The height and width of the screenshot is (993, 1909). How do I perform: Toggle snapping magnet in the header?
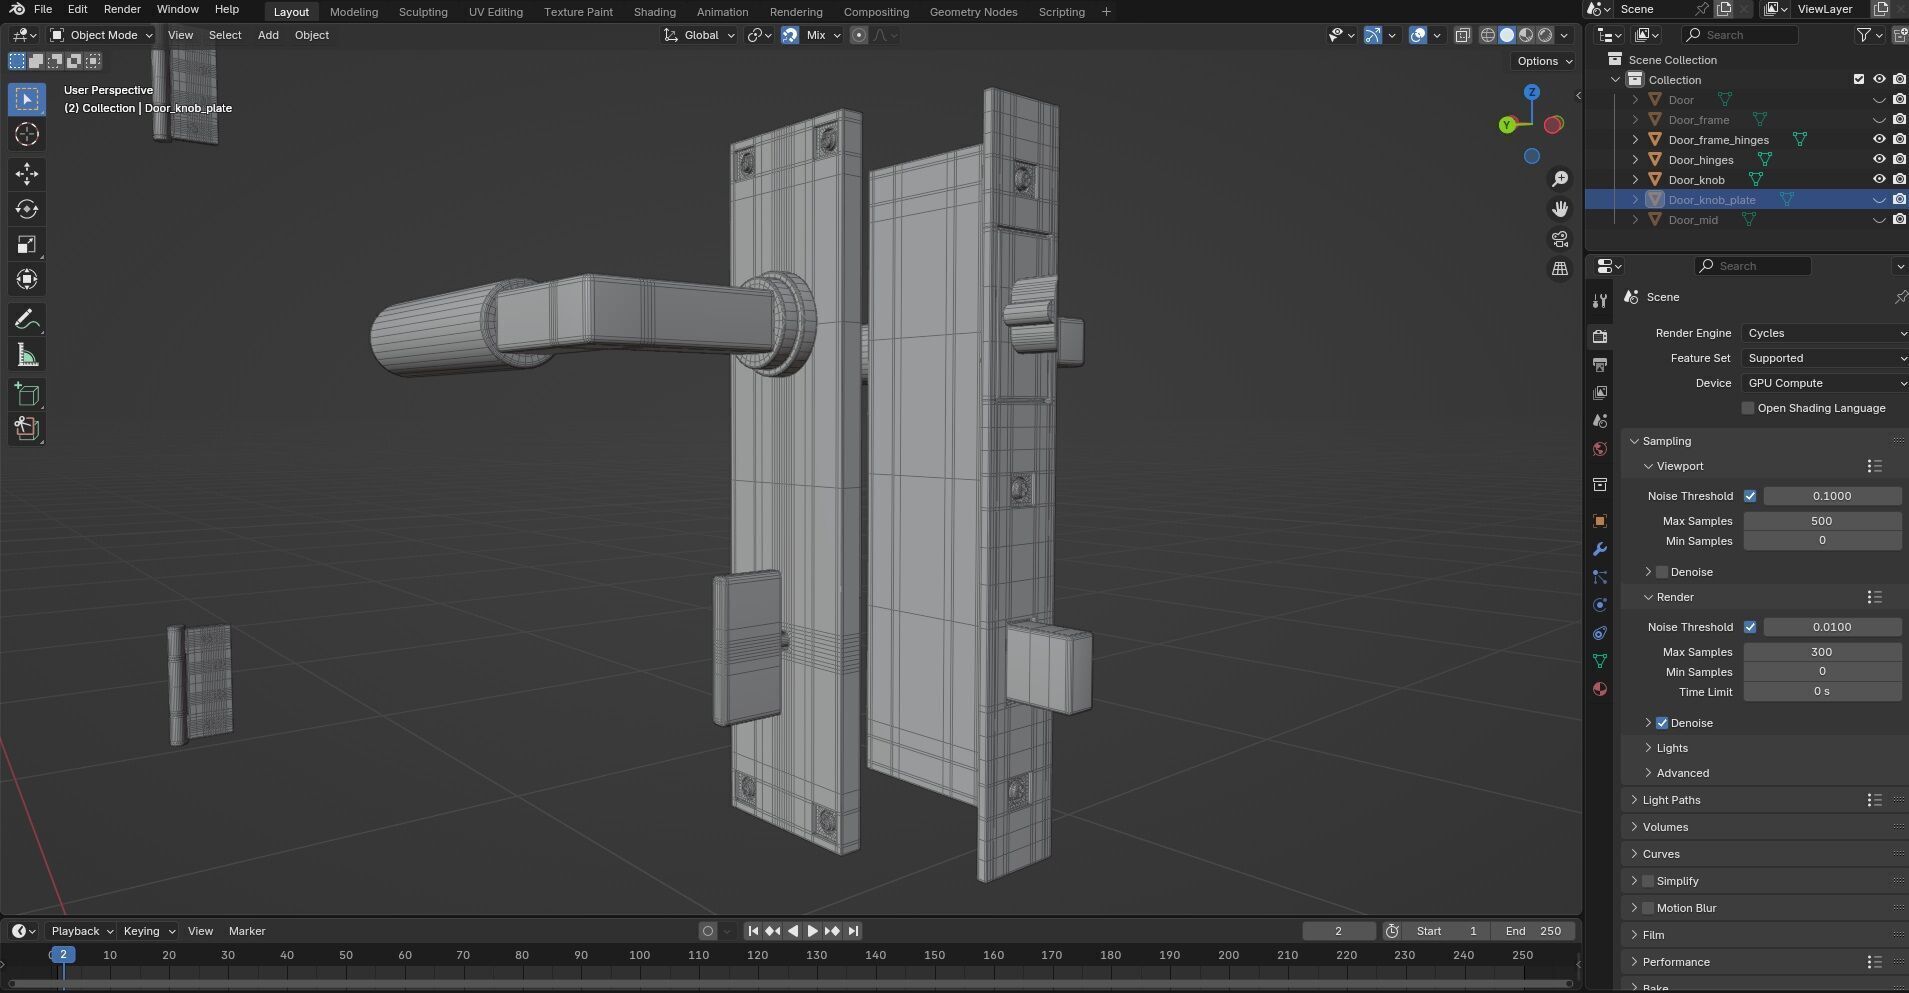[x=790, y=35]
